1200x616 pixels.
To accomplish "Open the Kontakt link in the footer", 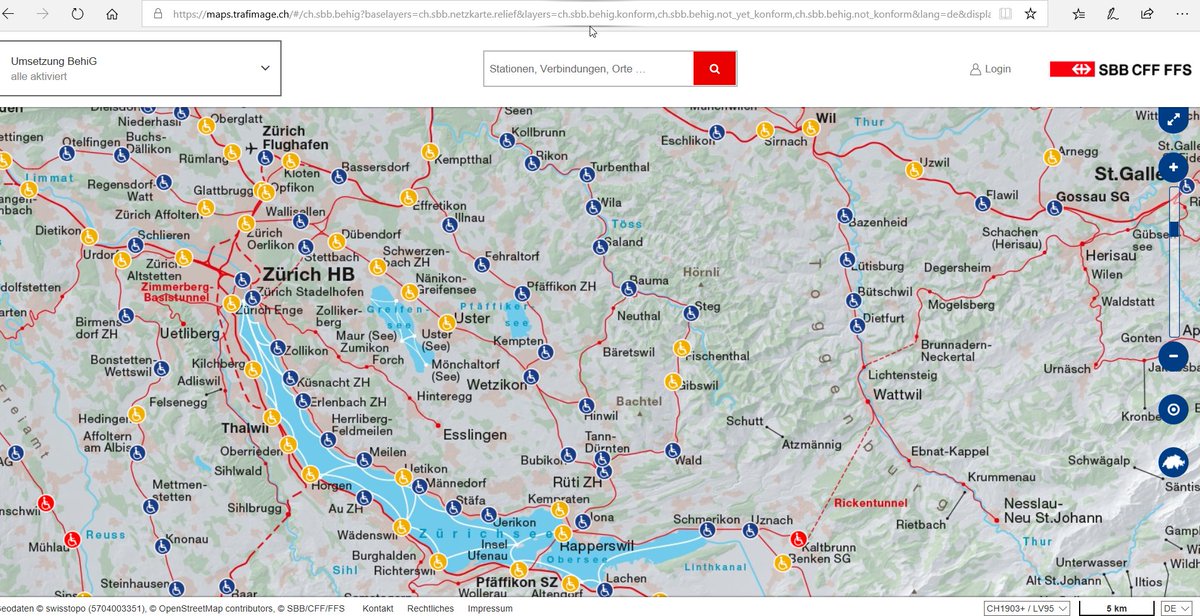I will (377, 608).
